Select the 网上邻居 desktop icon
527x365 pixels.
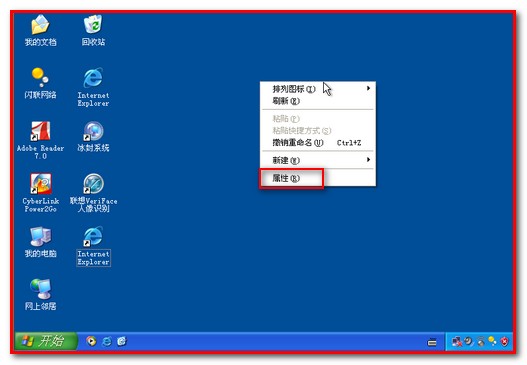click(x=40, y=294)
